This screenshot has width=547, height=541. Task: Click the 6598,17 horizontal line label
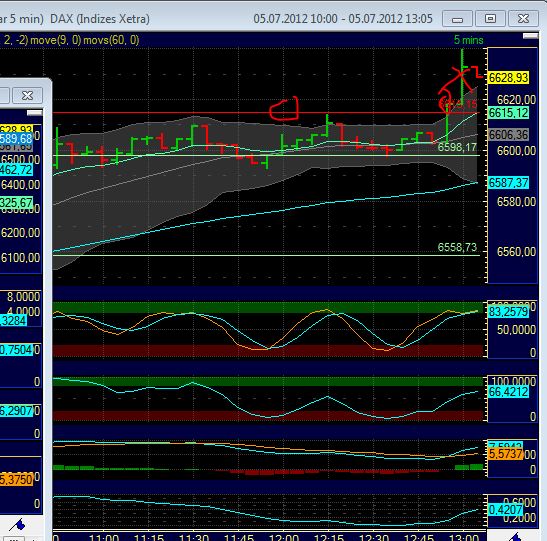click(457, 147)
